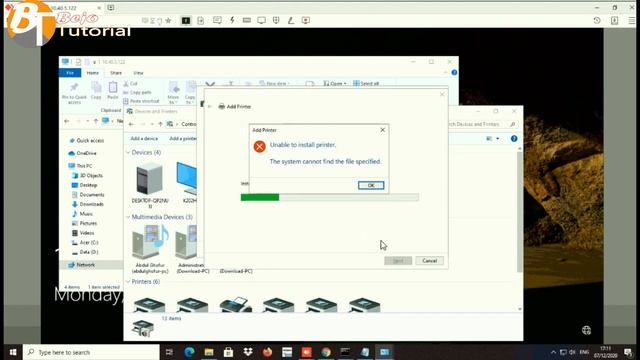Select Abdul Ghofur multimedia device icon
Image resolution: width=640 pixels, height=360 pixels.
[x=150, y=242]
